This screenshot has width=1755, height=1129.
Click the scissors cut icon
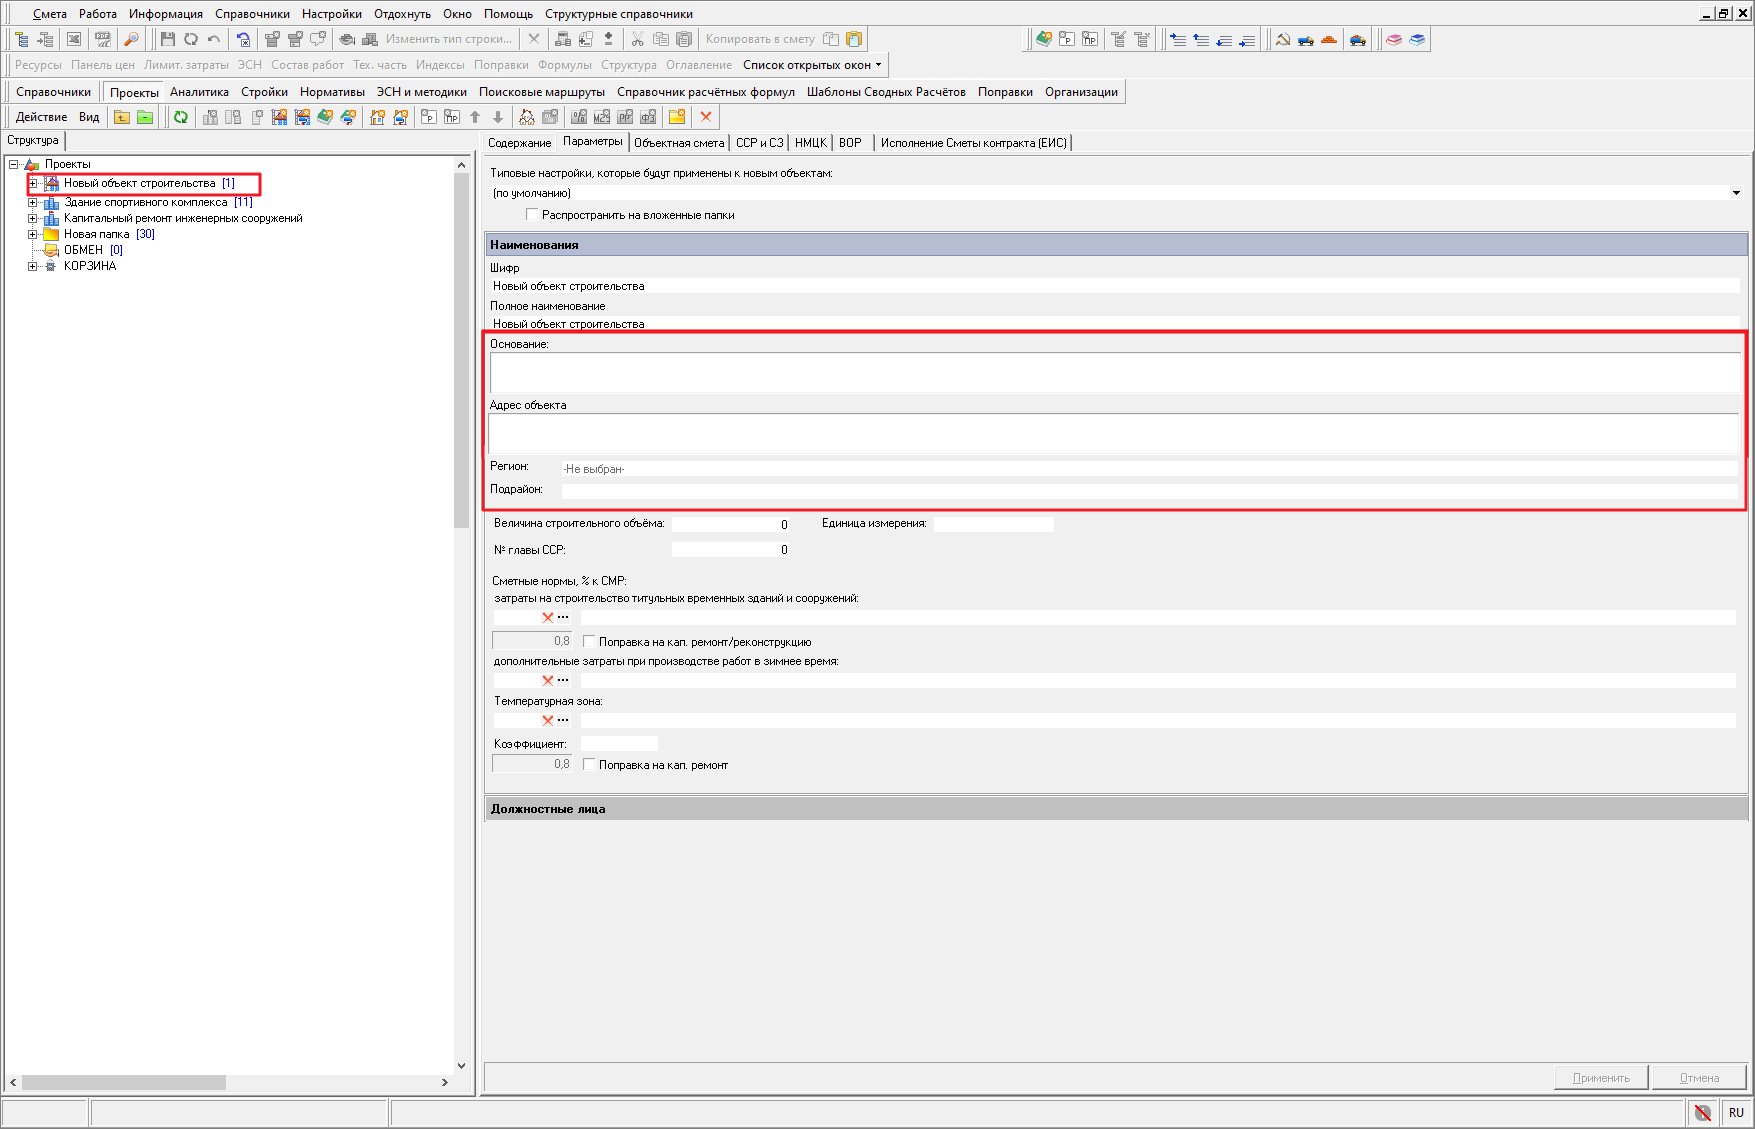pos(637,39)
